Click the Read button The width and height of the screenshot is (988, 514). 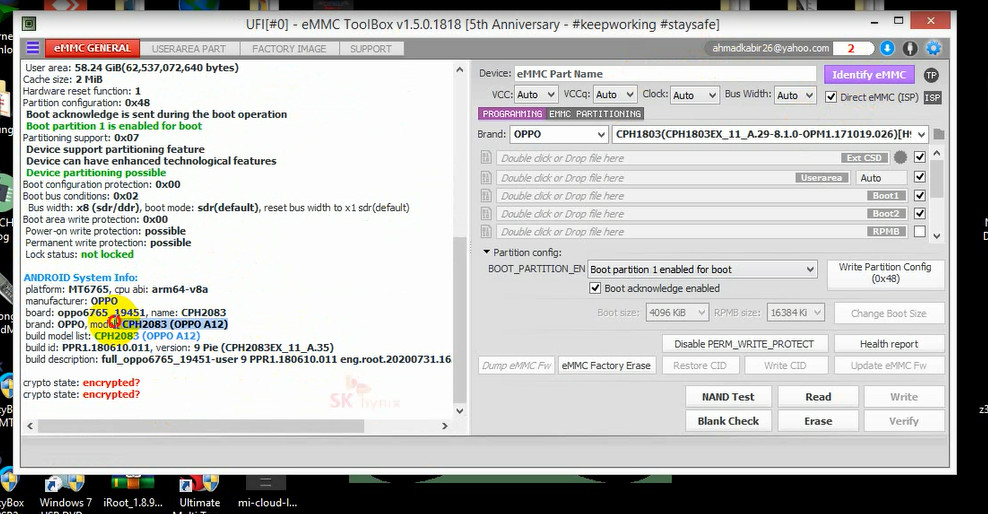(818, 397)
